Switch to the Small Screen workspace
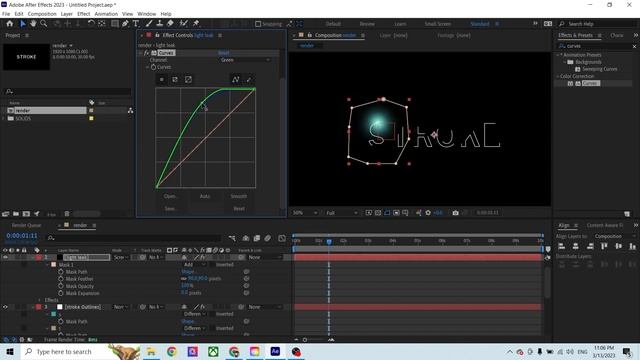This screenshot has width=640, height=360. pos(438,24)
